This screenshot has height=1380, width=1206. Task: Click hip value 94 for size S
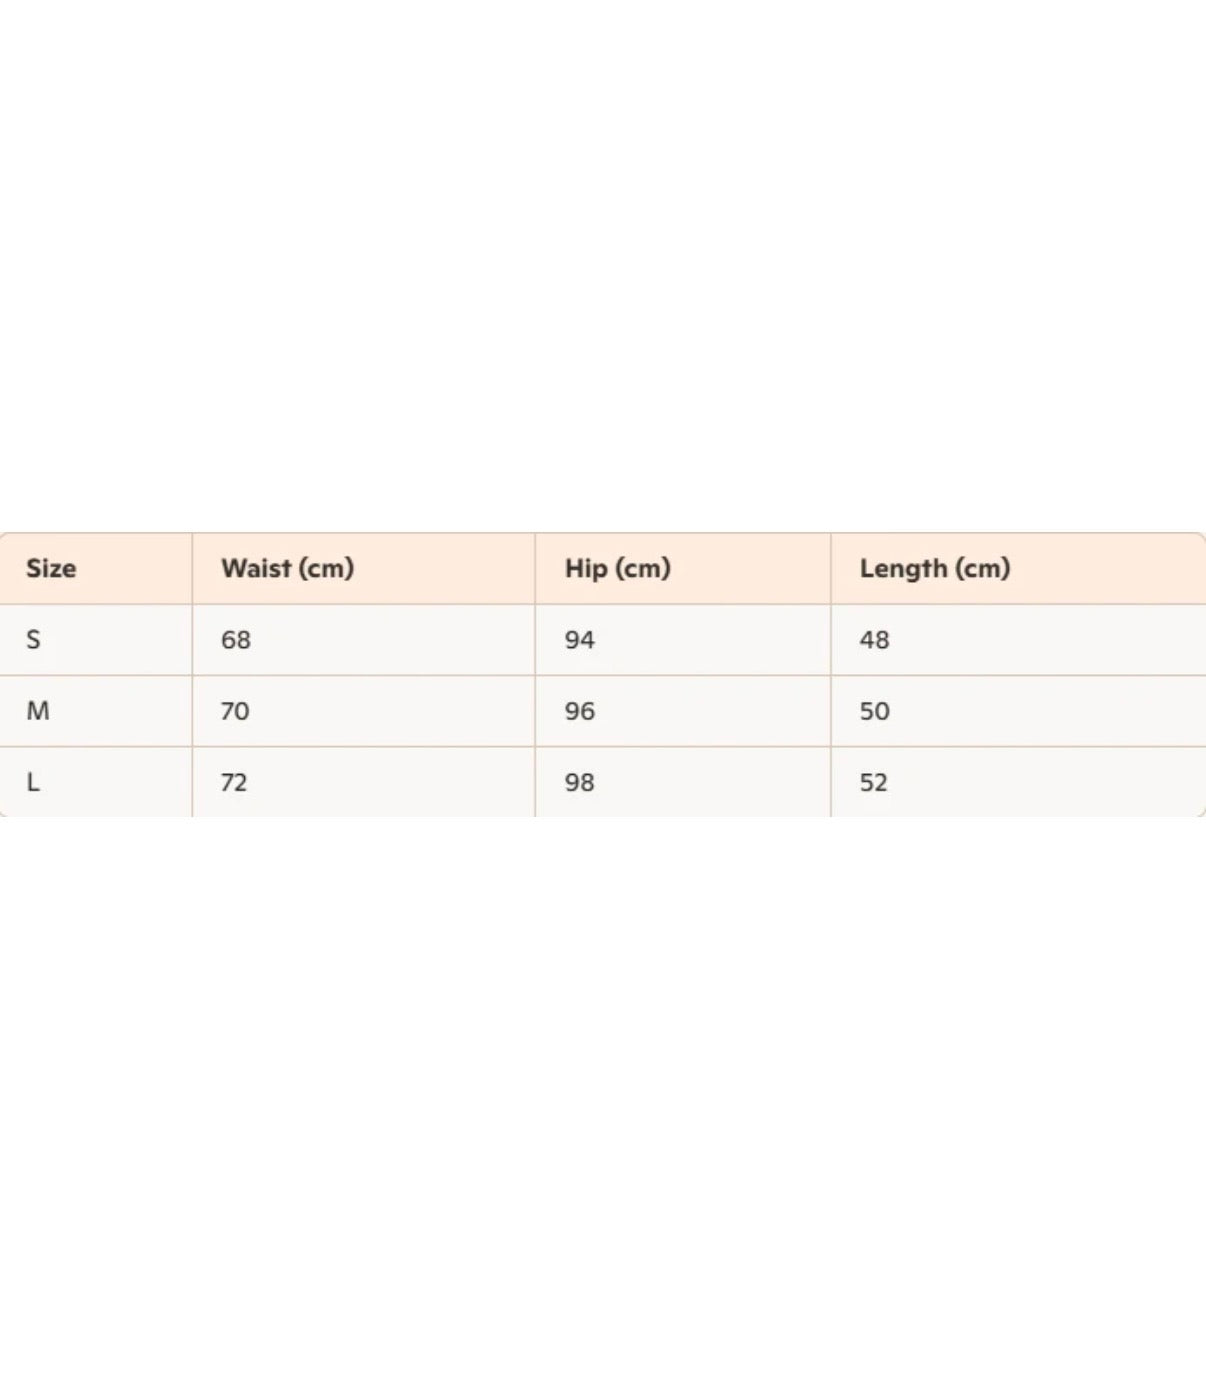point(580,640)
